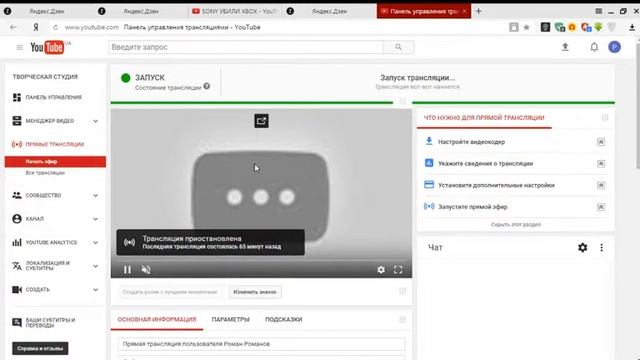
Task: Collapse the 'Укажите сведения о трансляции' item
Action: (601, 164)
